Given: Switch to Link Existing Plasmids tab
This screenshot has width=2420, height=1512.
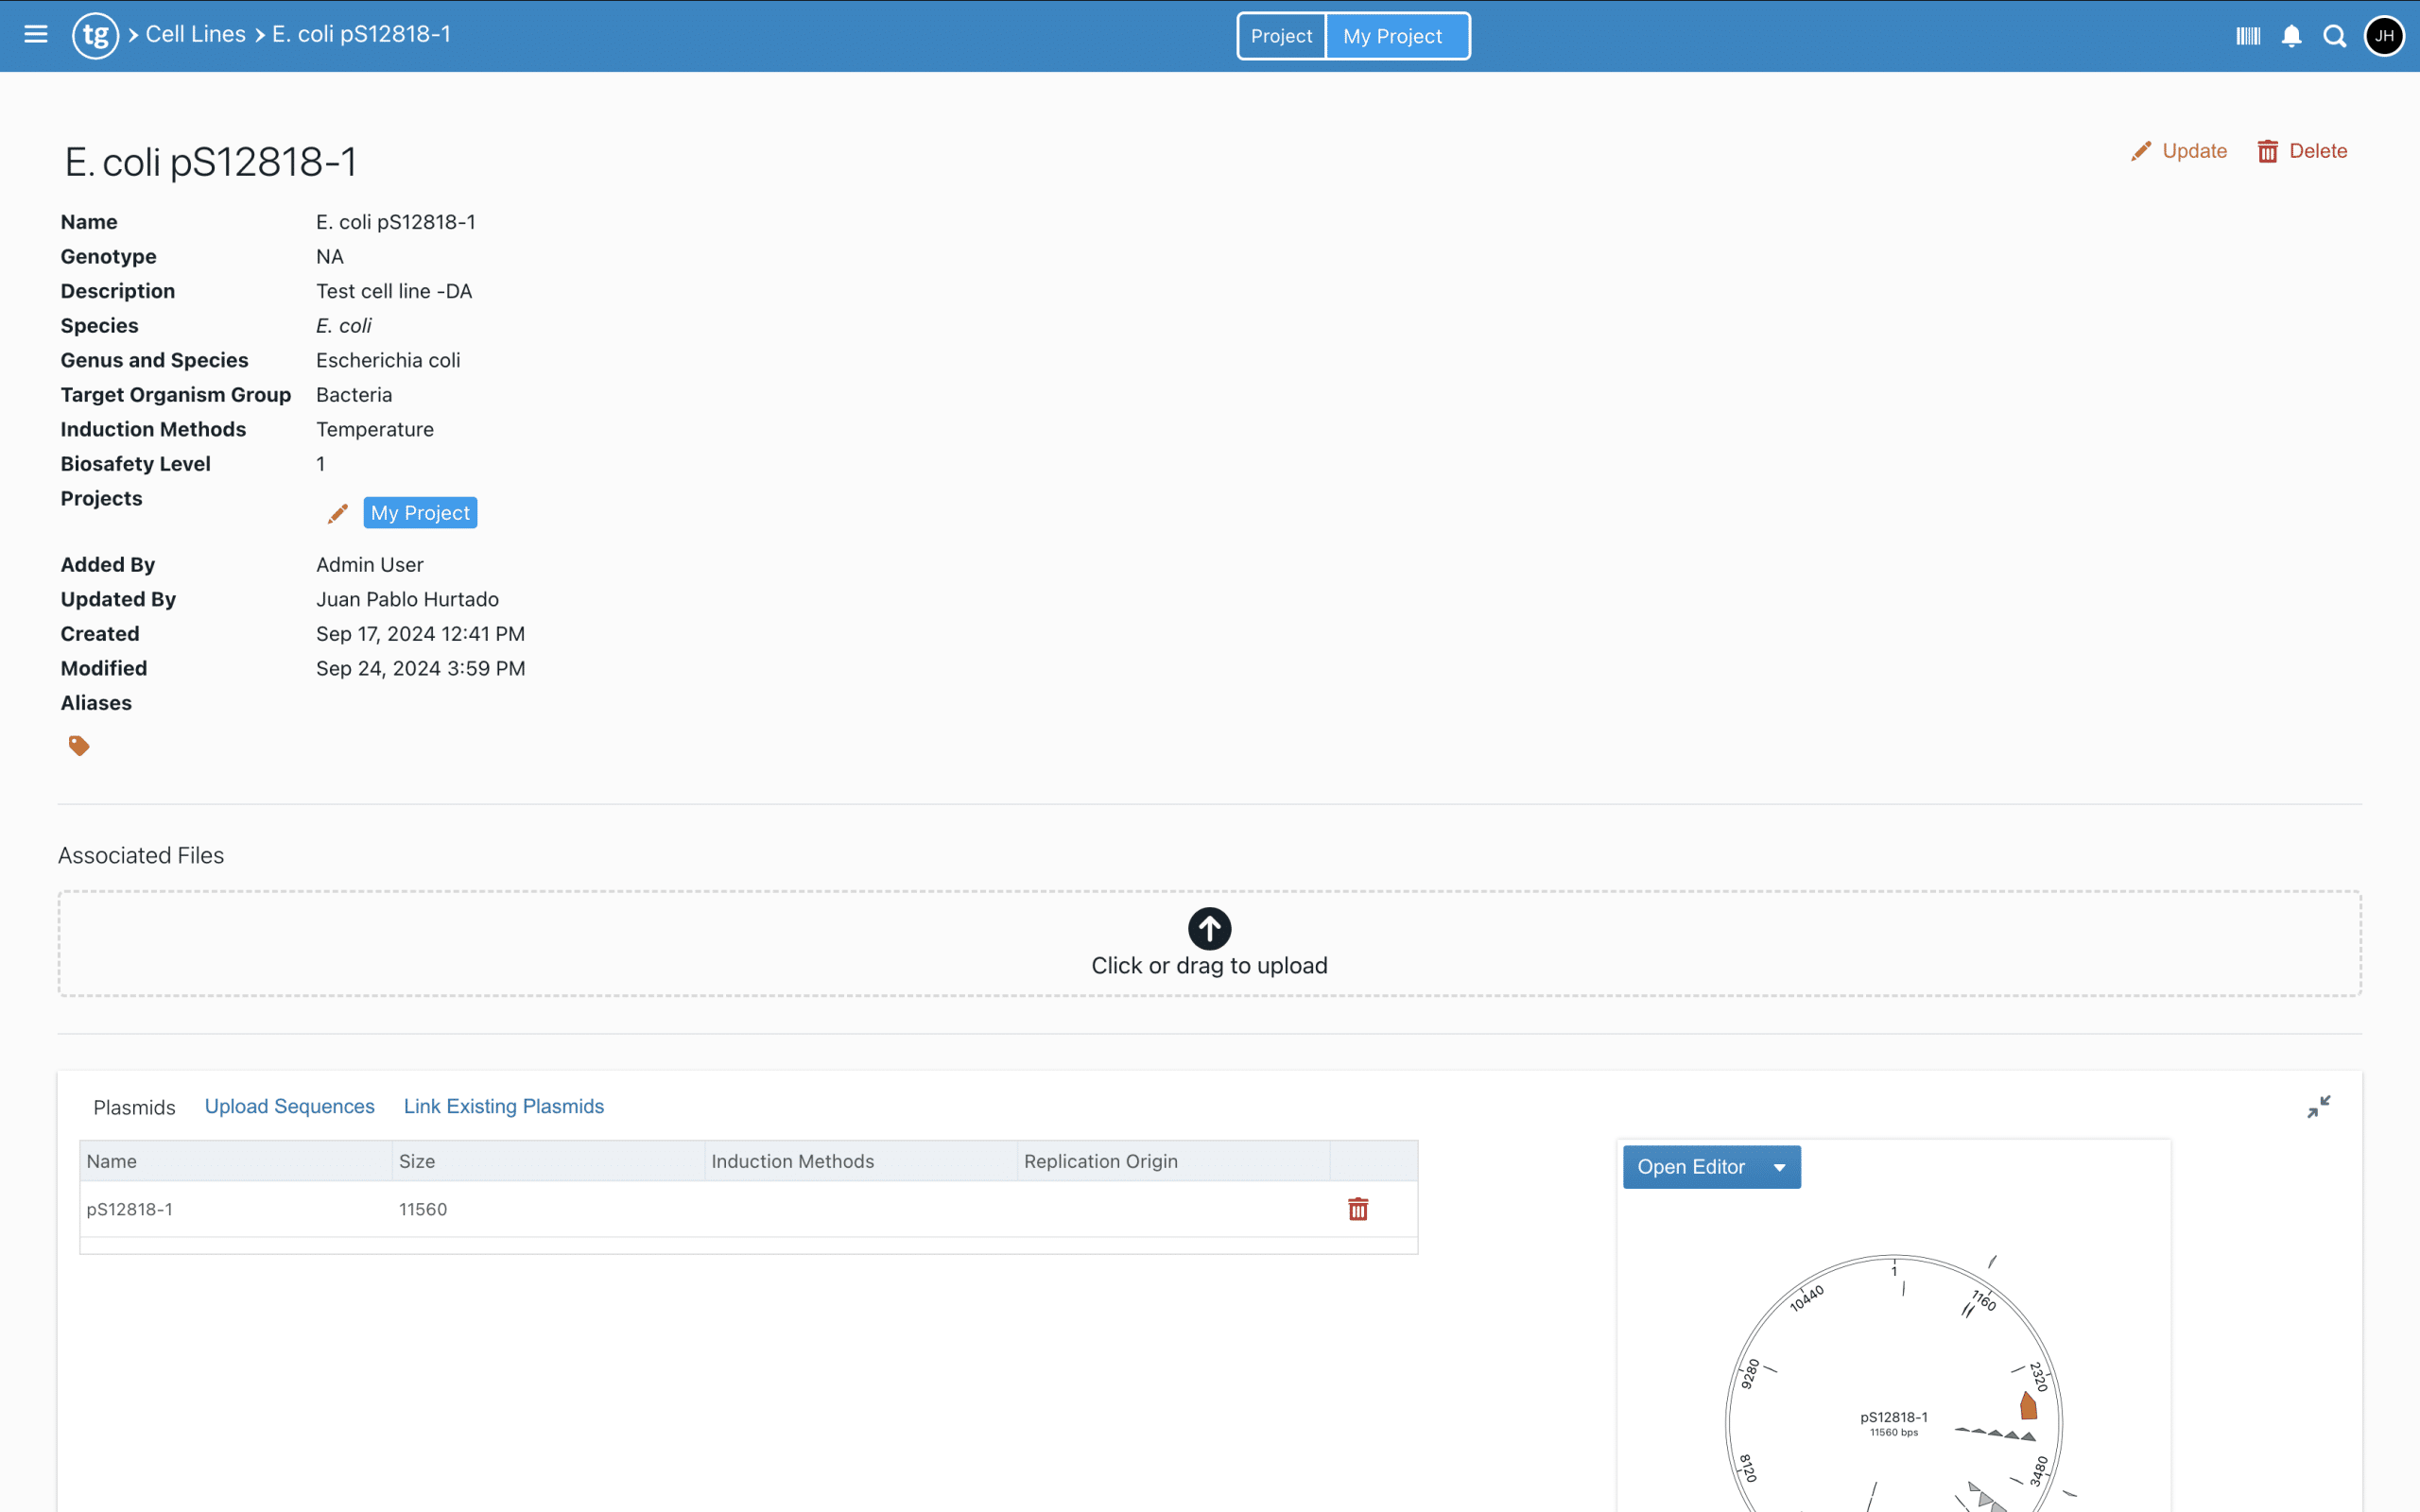Looking at the screenshot, I should (503, 1106).
